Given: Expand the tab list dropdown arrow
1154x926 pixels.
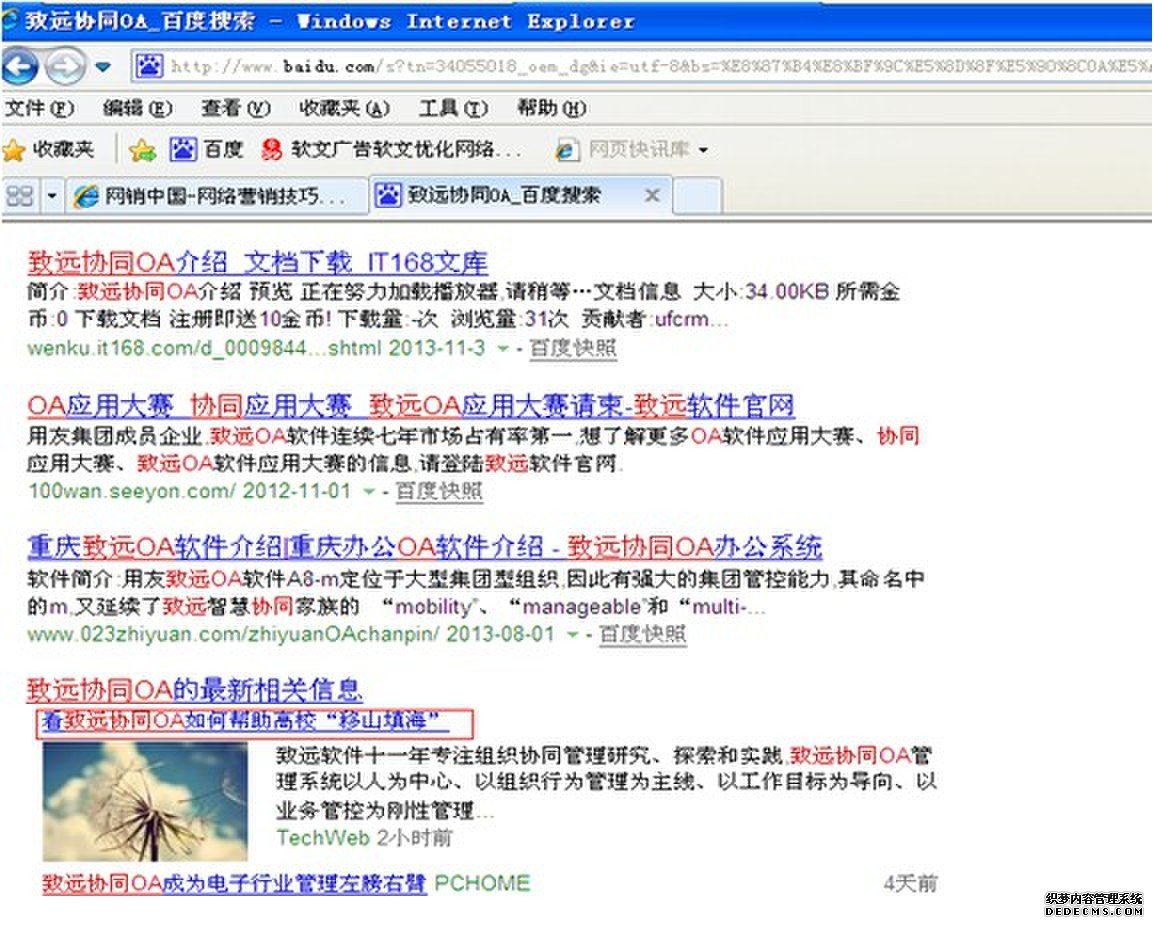Looking at the screenshot, I should [x=52, y=197].
